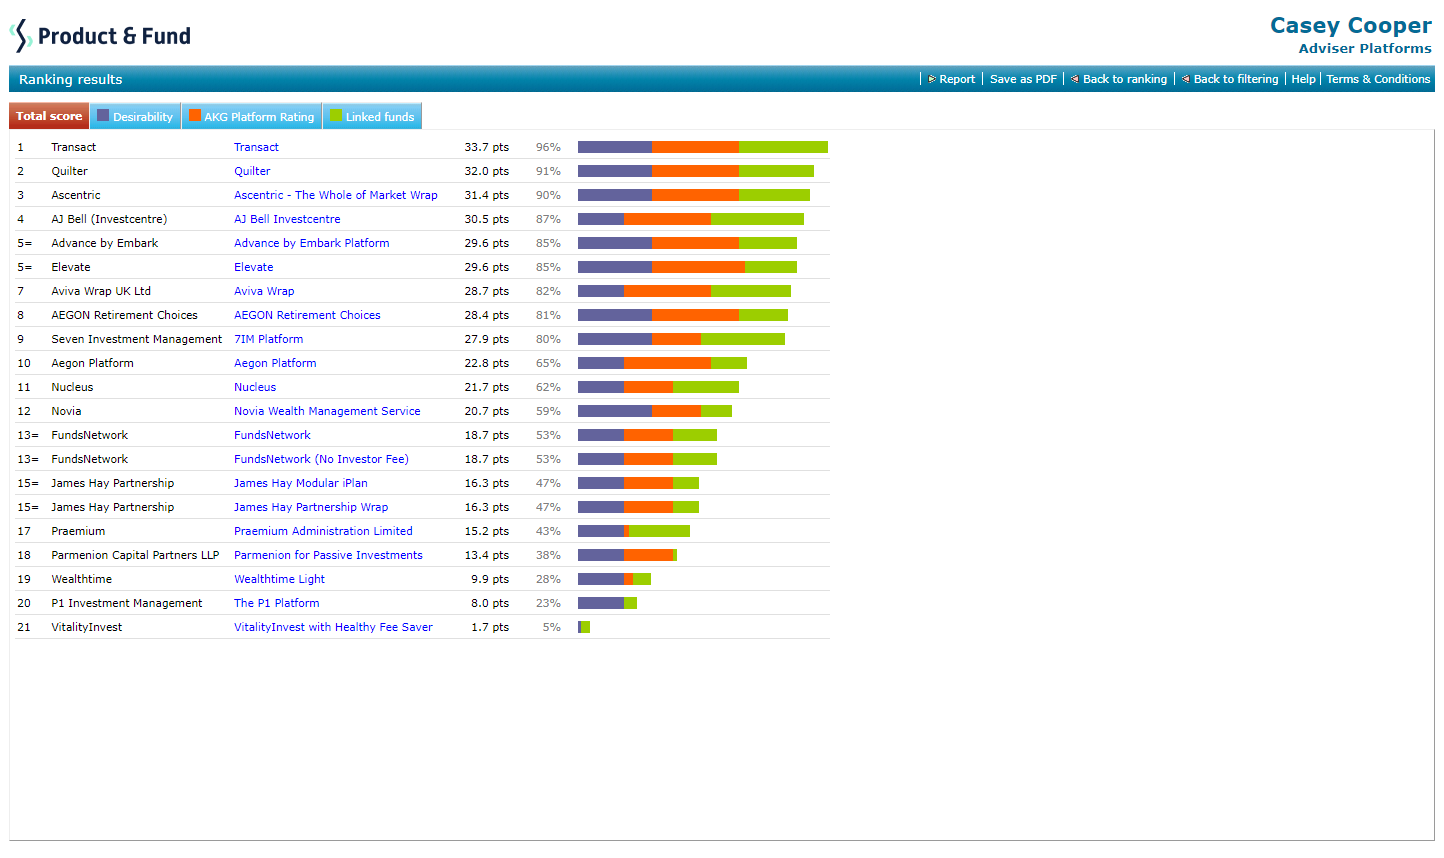The height and width of the screenshot is (858, 1444).
Task: Open the Aviva Wrap link
Action: click(x=264, y=291)
